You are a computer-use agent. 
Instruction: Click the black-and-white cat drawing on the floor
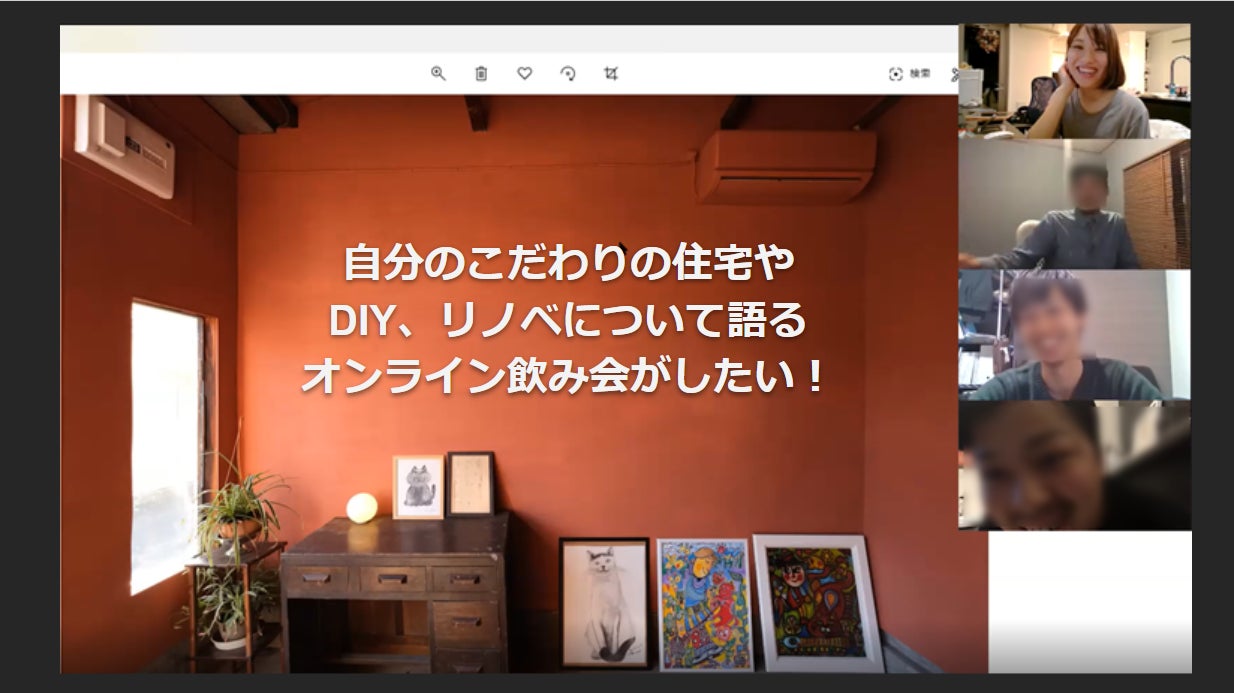coord(604,602)
